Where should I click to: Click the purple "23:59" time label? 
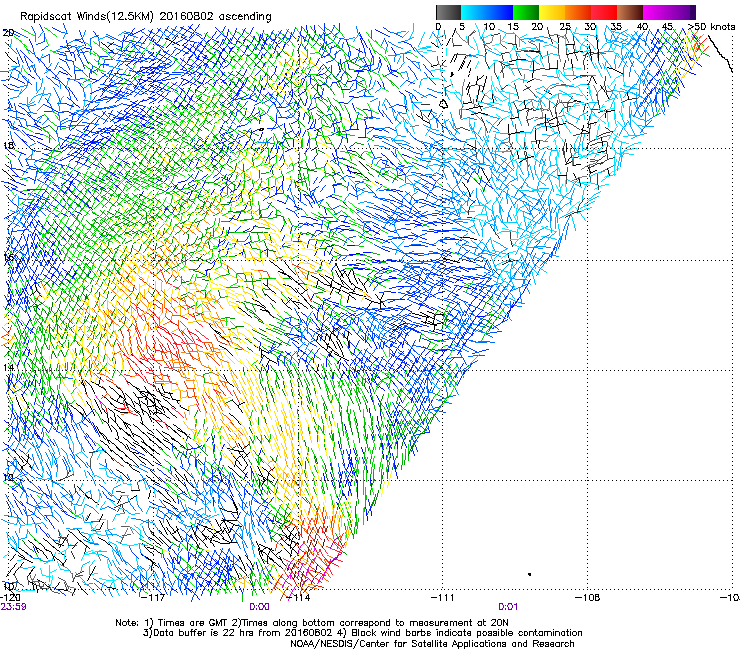click(13, 607)
